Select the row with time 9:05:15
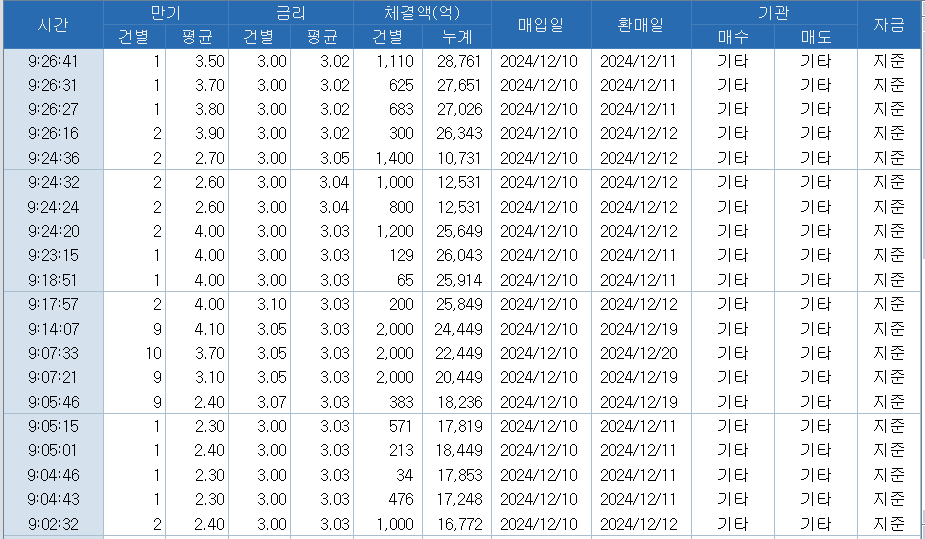 tap(462, 426)
